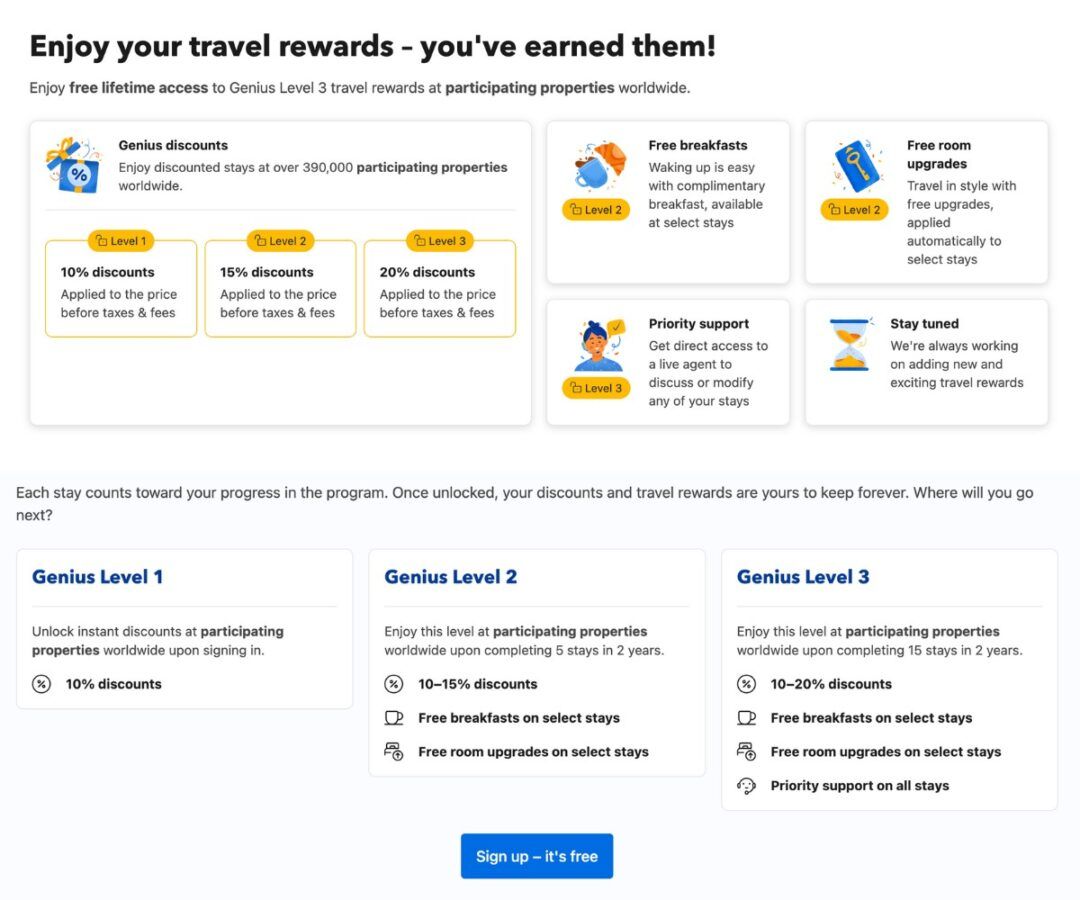Select the Level 2 badge on Free breakfasts tile
This screenshot has height=900, width=1080.
point(596,210)
